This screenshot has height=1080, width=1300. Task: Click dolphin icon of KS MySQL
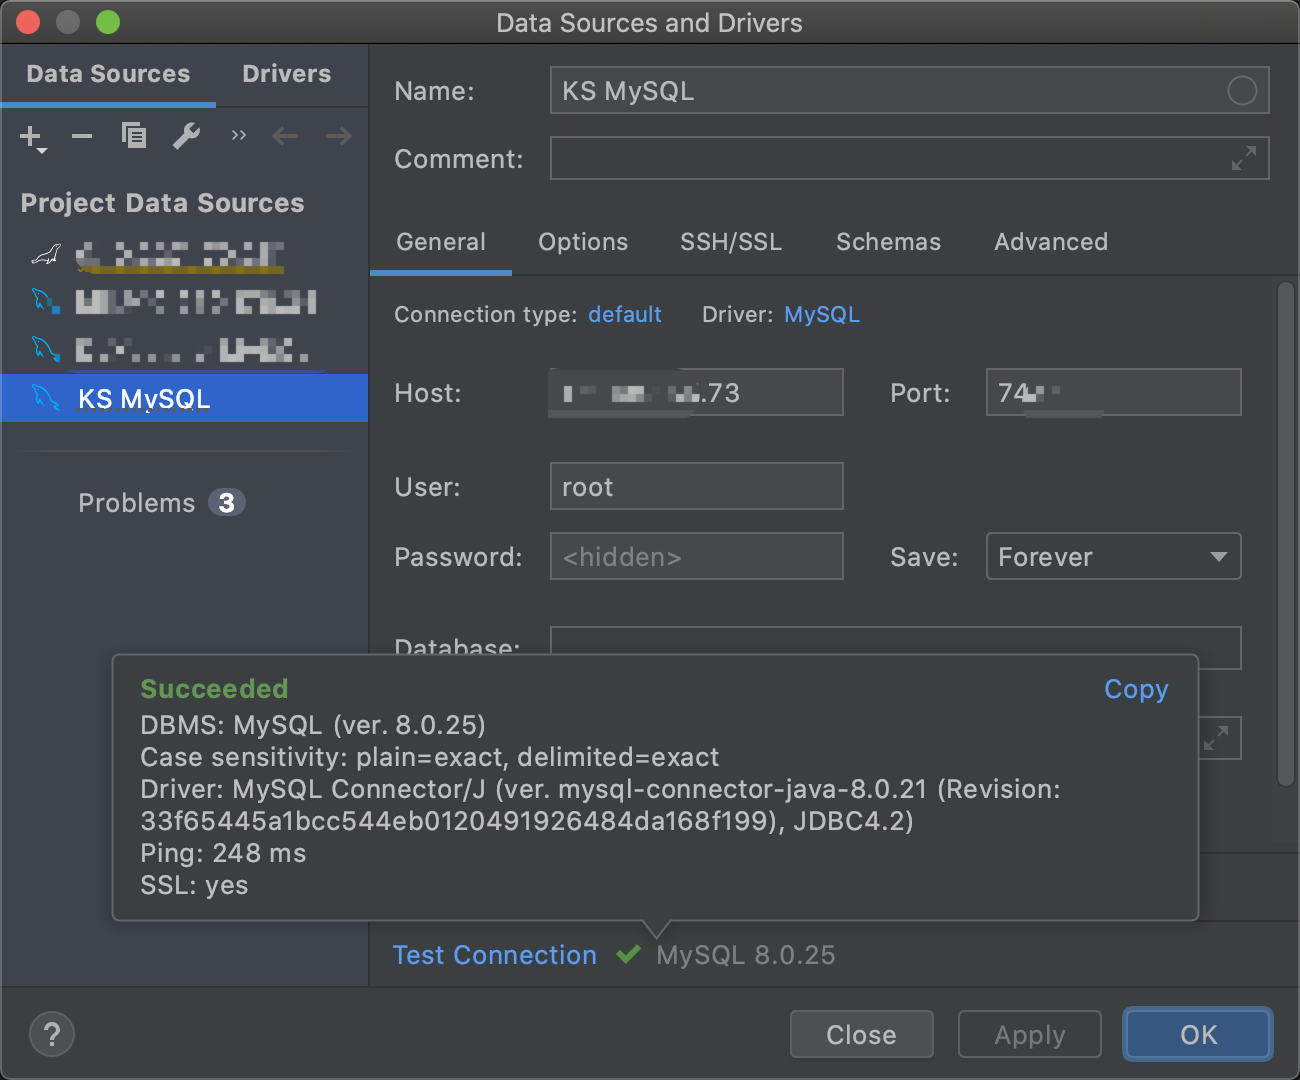click(46, 397)
